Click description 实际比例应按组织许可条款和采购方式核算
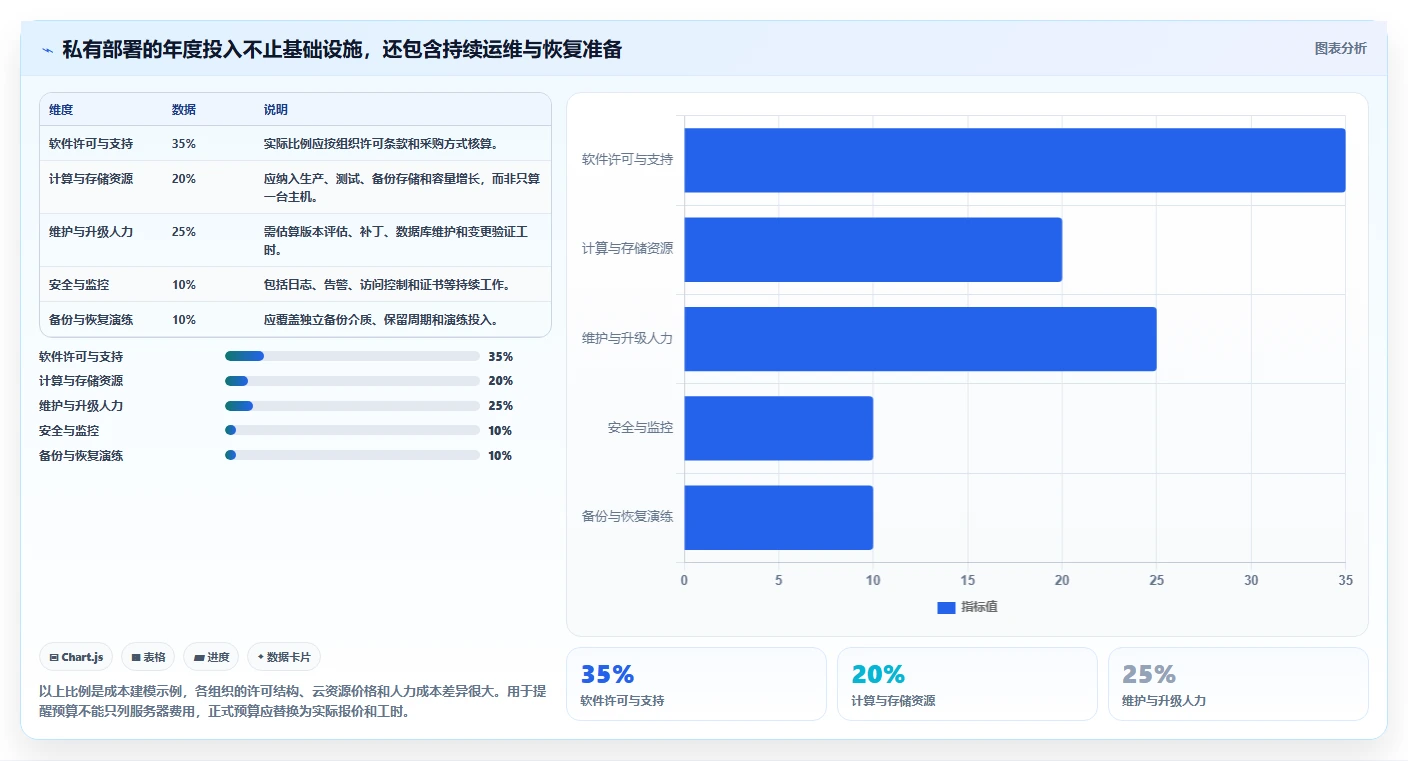 (381, 144)
